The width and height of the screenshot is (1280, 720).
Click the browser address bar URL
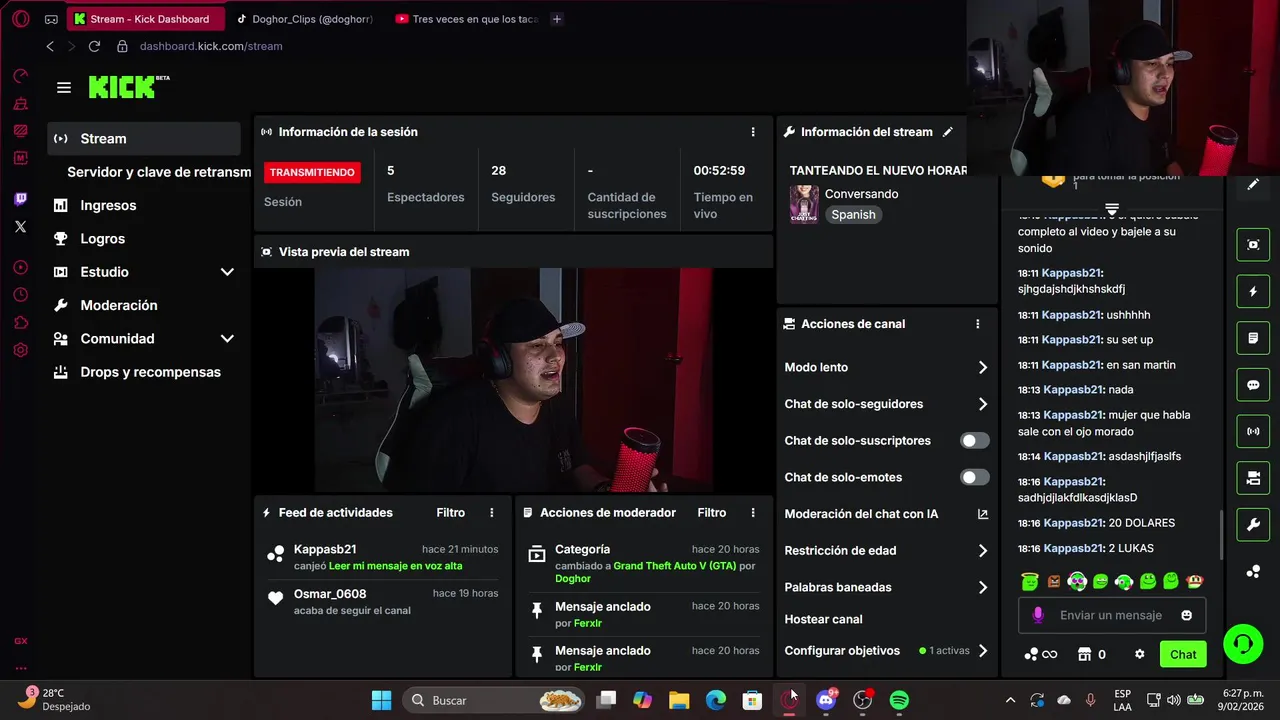click(x=211, y=46)
